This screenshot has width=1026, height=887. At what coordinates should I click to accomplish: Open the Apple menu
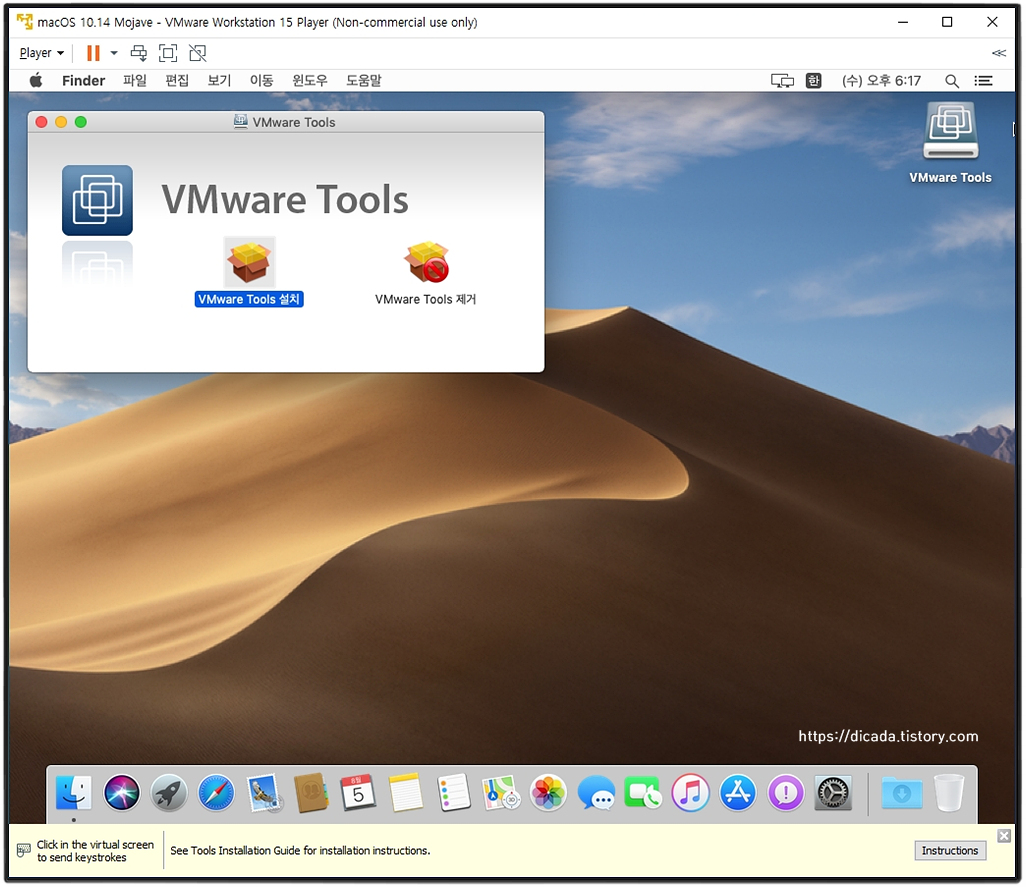[x=36, y=80]
